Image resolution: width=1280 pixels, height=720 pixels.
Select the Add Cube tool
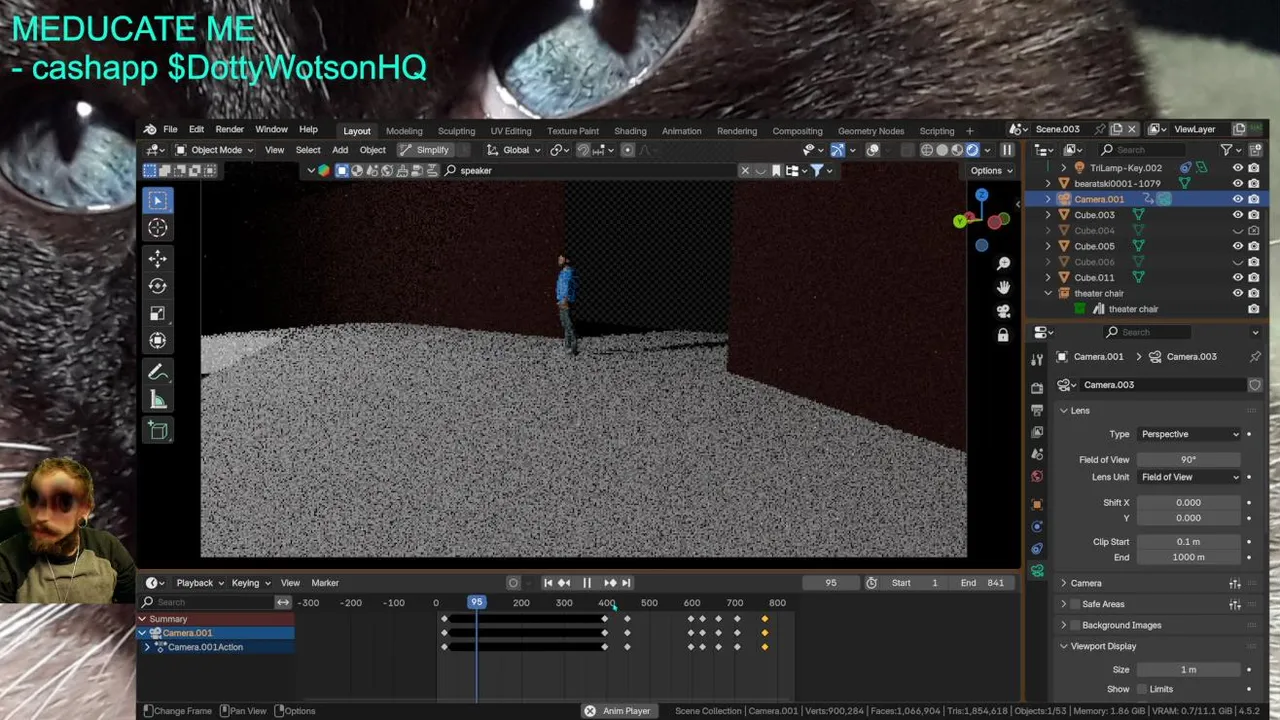tap(158, 431)
